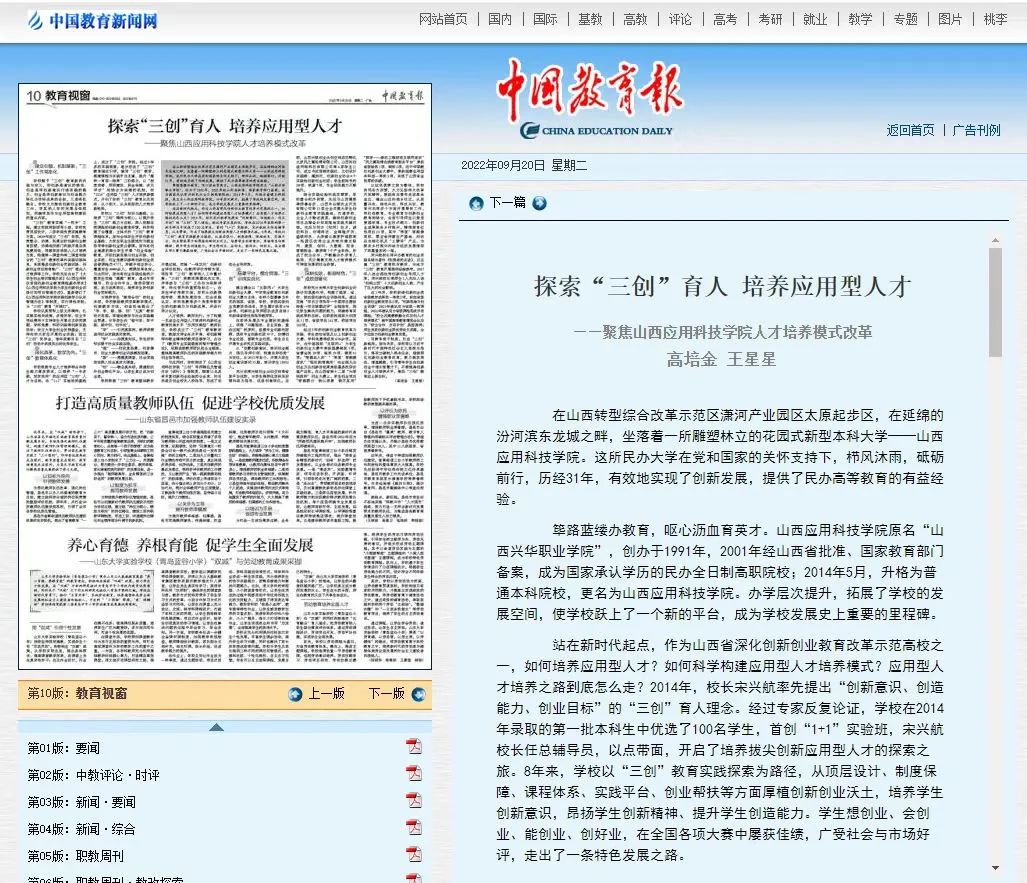Click the round arrow icon beside 上一版
The height and width of the screenshot is (883, 1027).
295,694
